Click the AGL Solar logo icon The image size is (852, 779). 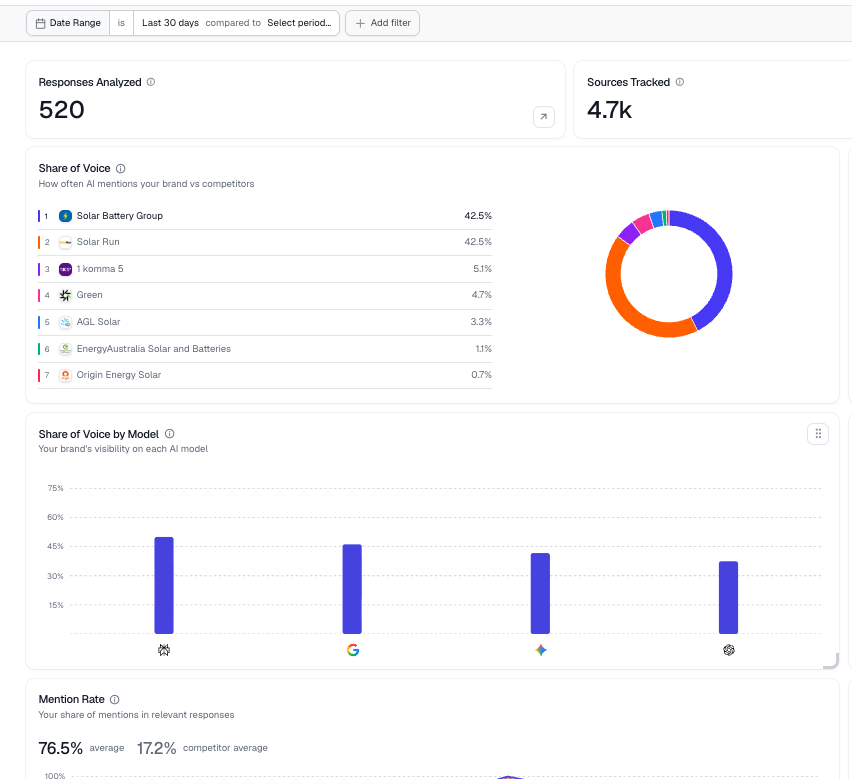65,322
